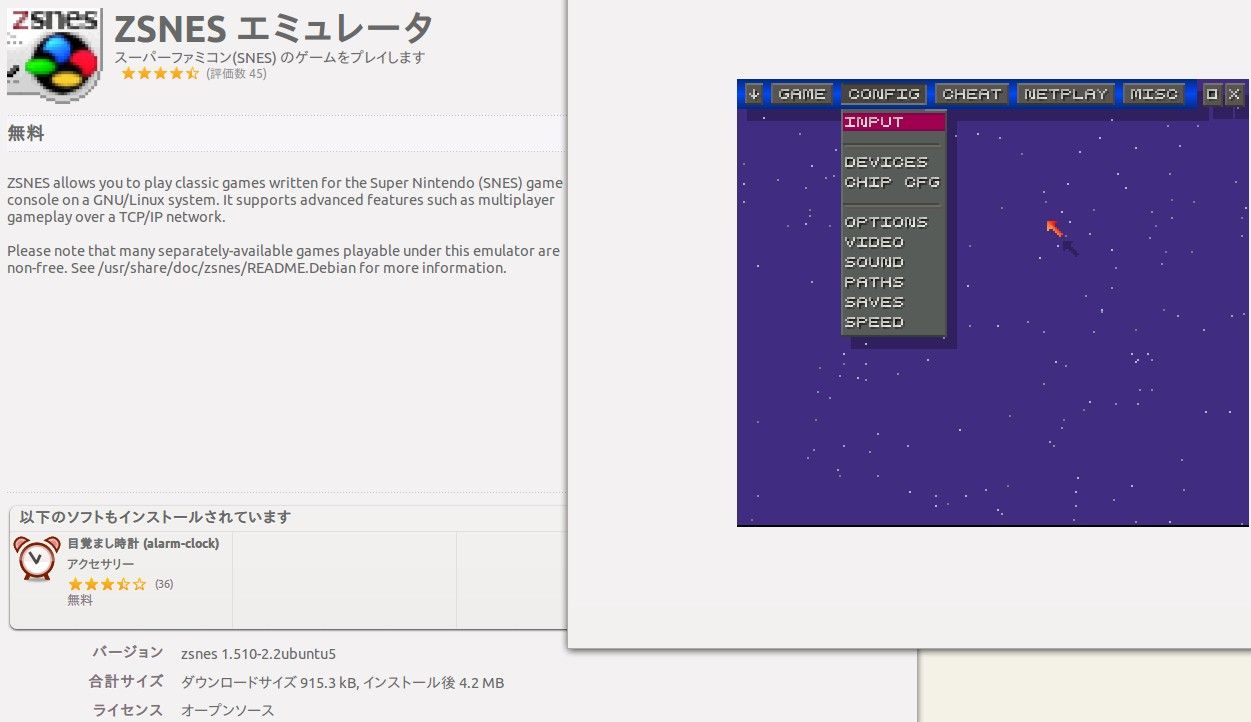
Task: Click the version text zsnes 1.510-2.2ubuntu5
Action: pos(258,654)
